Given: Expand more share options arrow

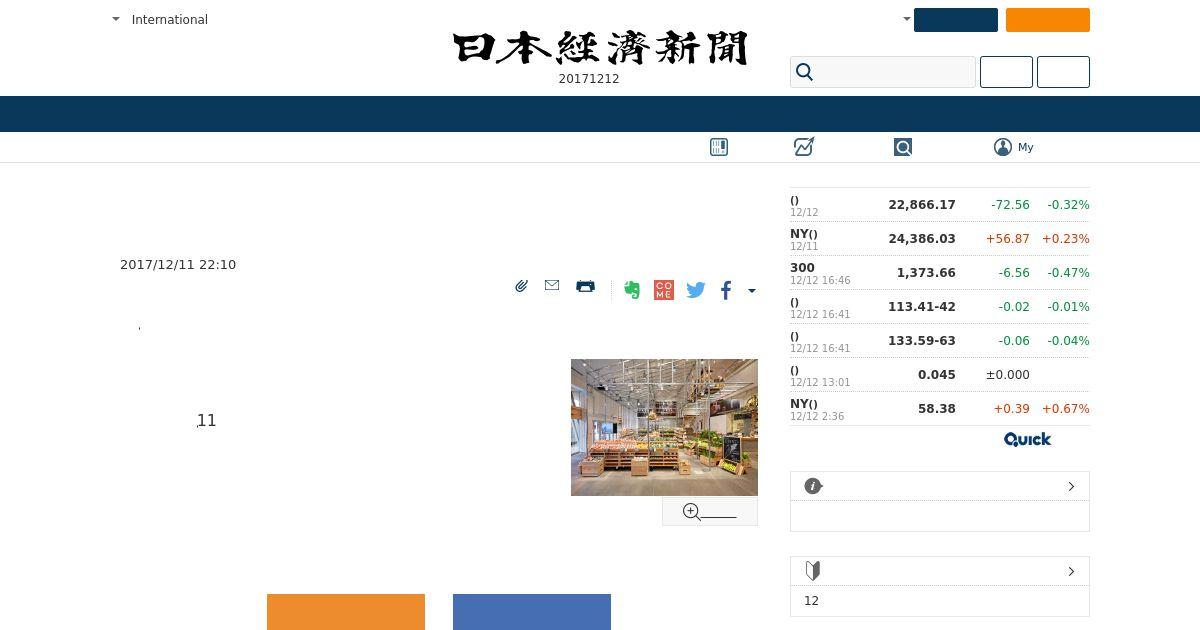Looking at the screenshot, I should [752, 291].
